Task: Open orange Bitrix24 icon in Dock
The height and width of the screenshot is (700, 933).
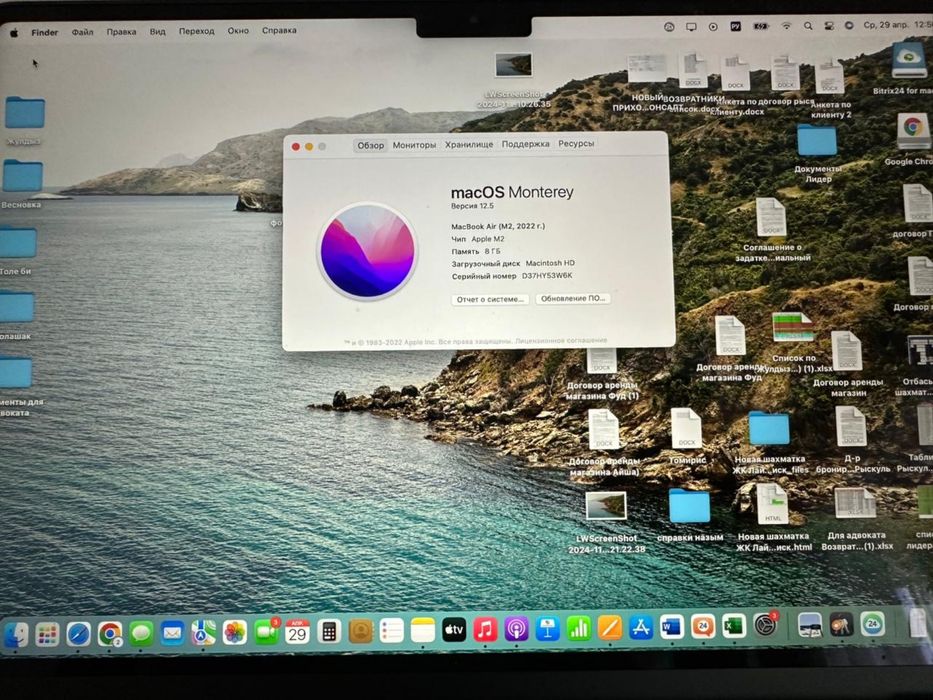Action: [x=703, y=627]
